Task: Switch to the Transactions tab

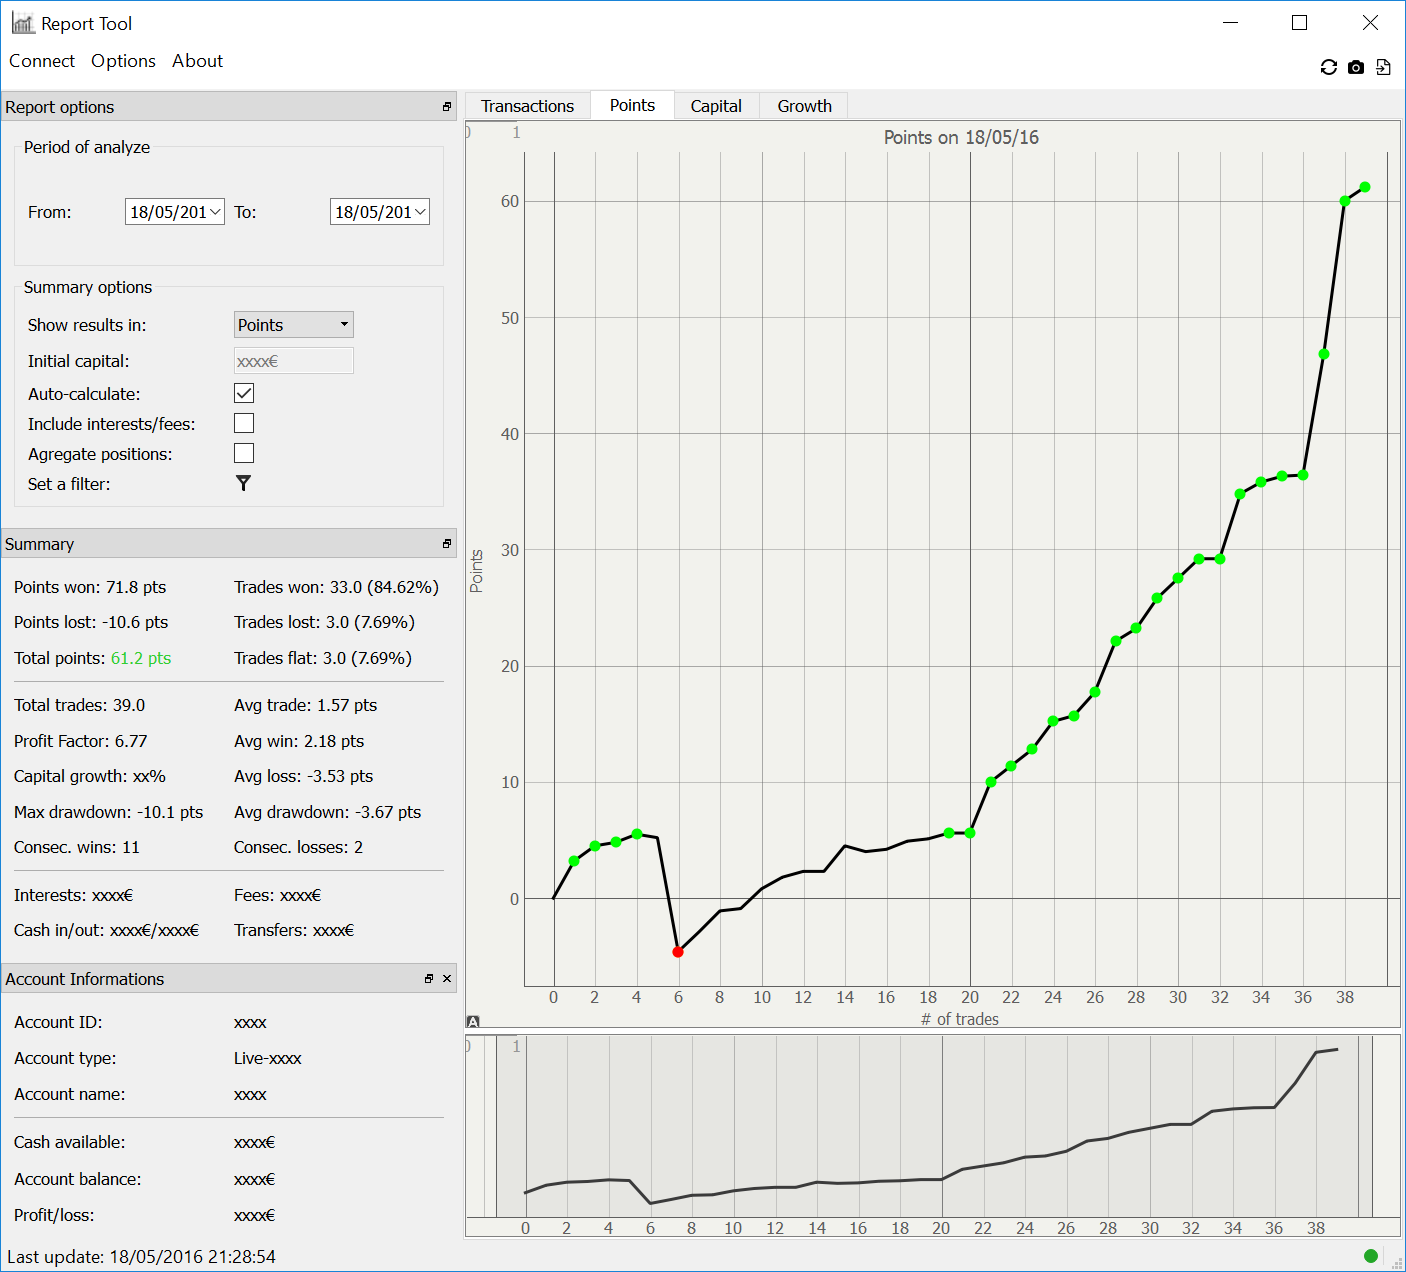Action: (x=527, y=106)
